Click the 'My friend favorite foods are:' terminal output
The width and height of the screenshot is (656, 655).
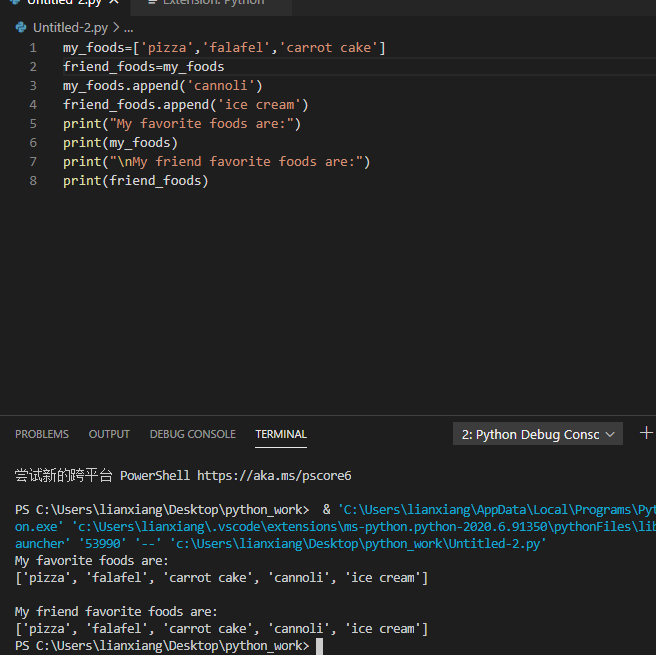pos(116,612)
